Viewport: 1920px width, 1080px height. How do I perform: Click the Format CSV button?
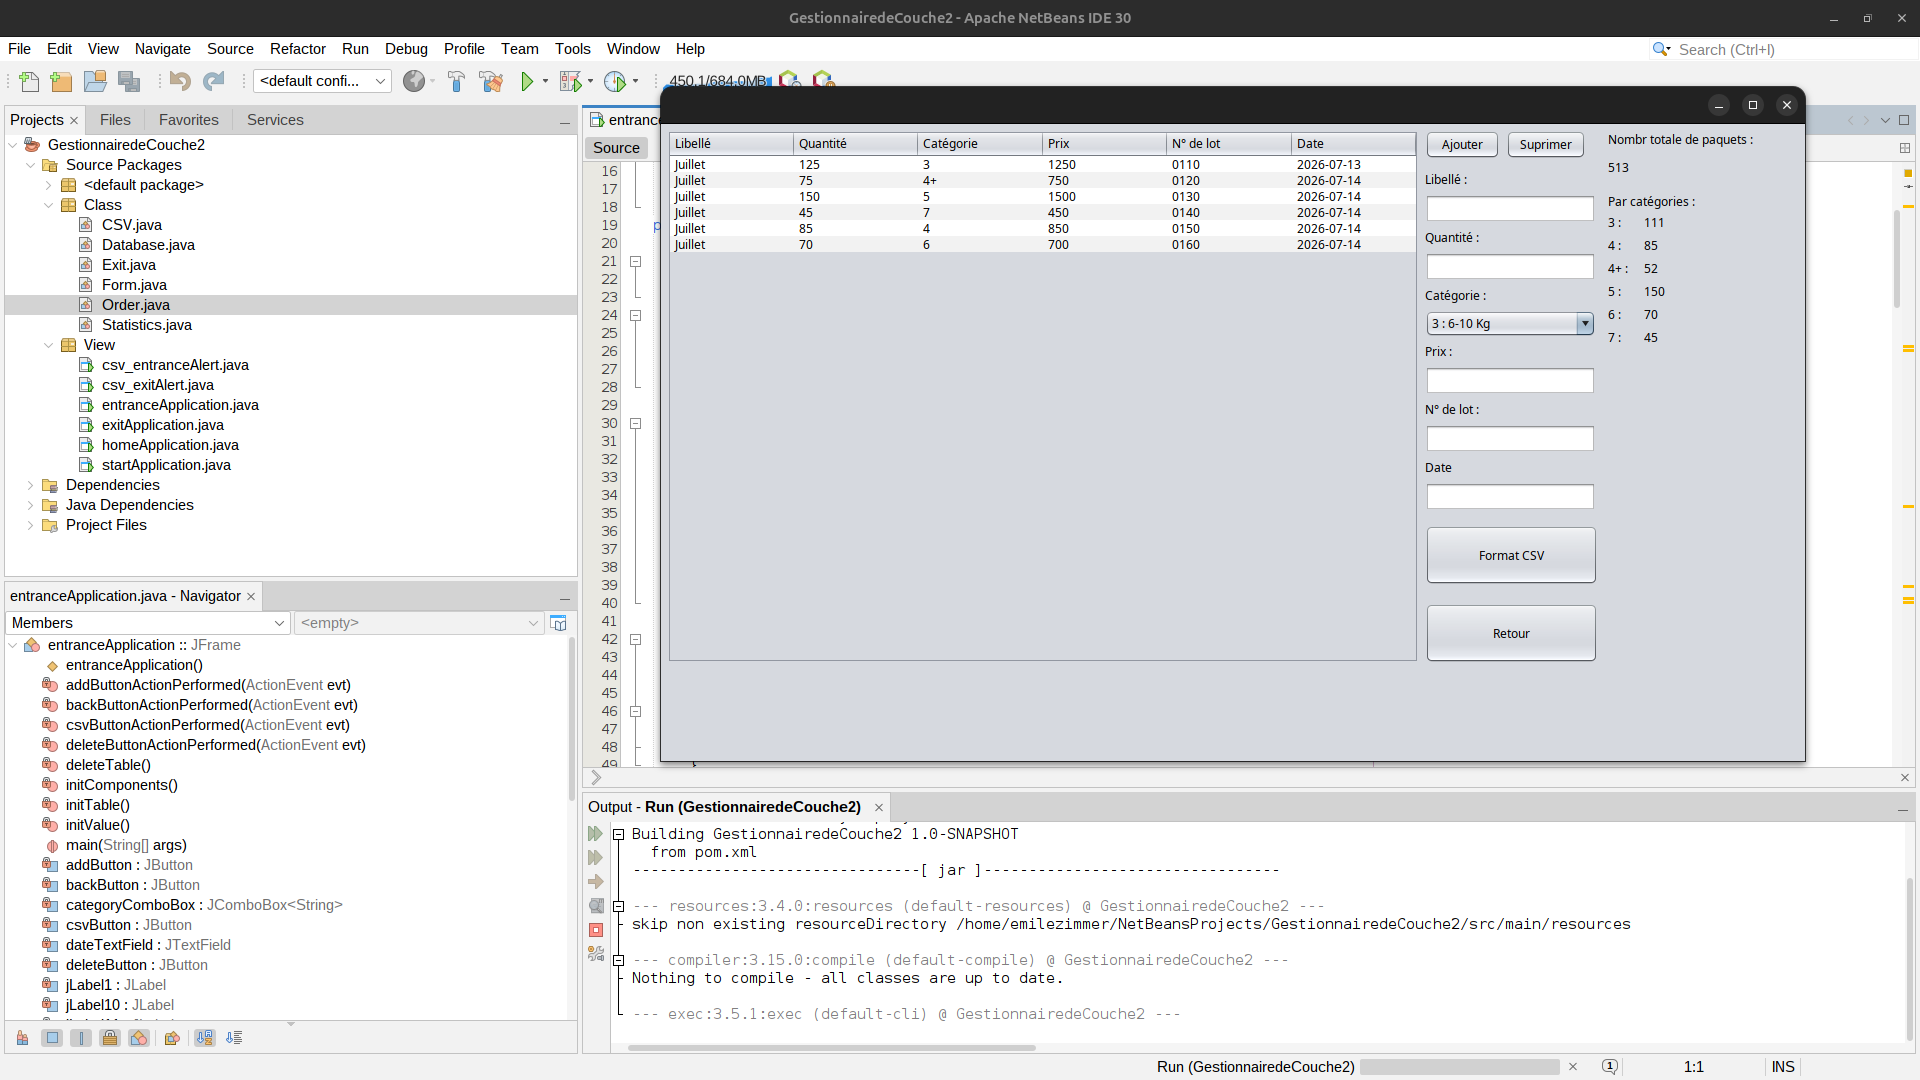coord(1510,555)
